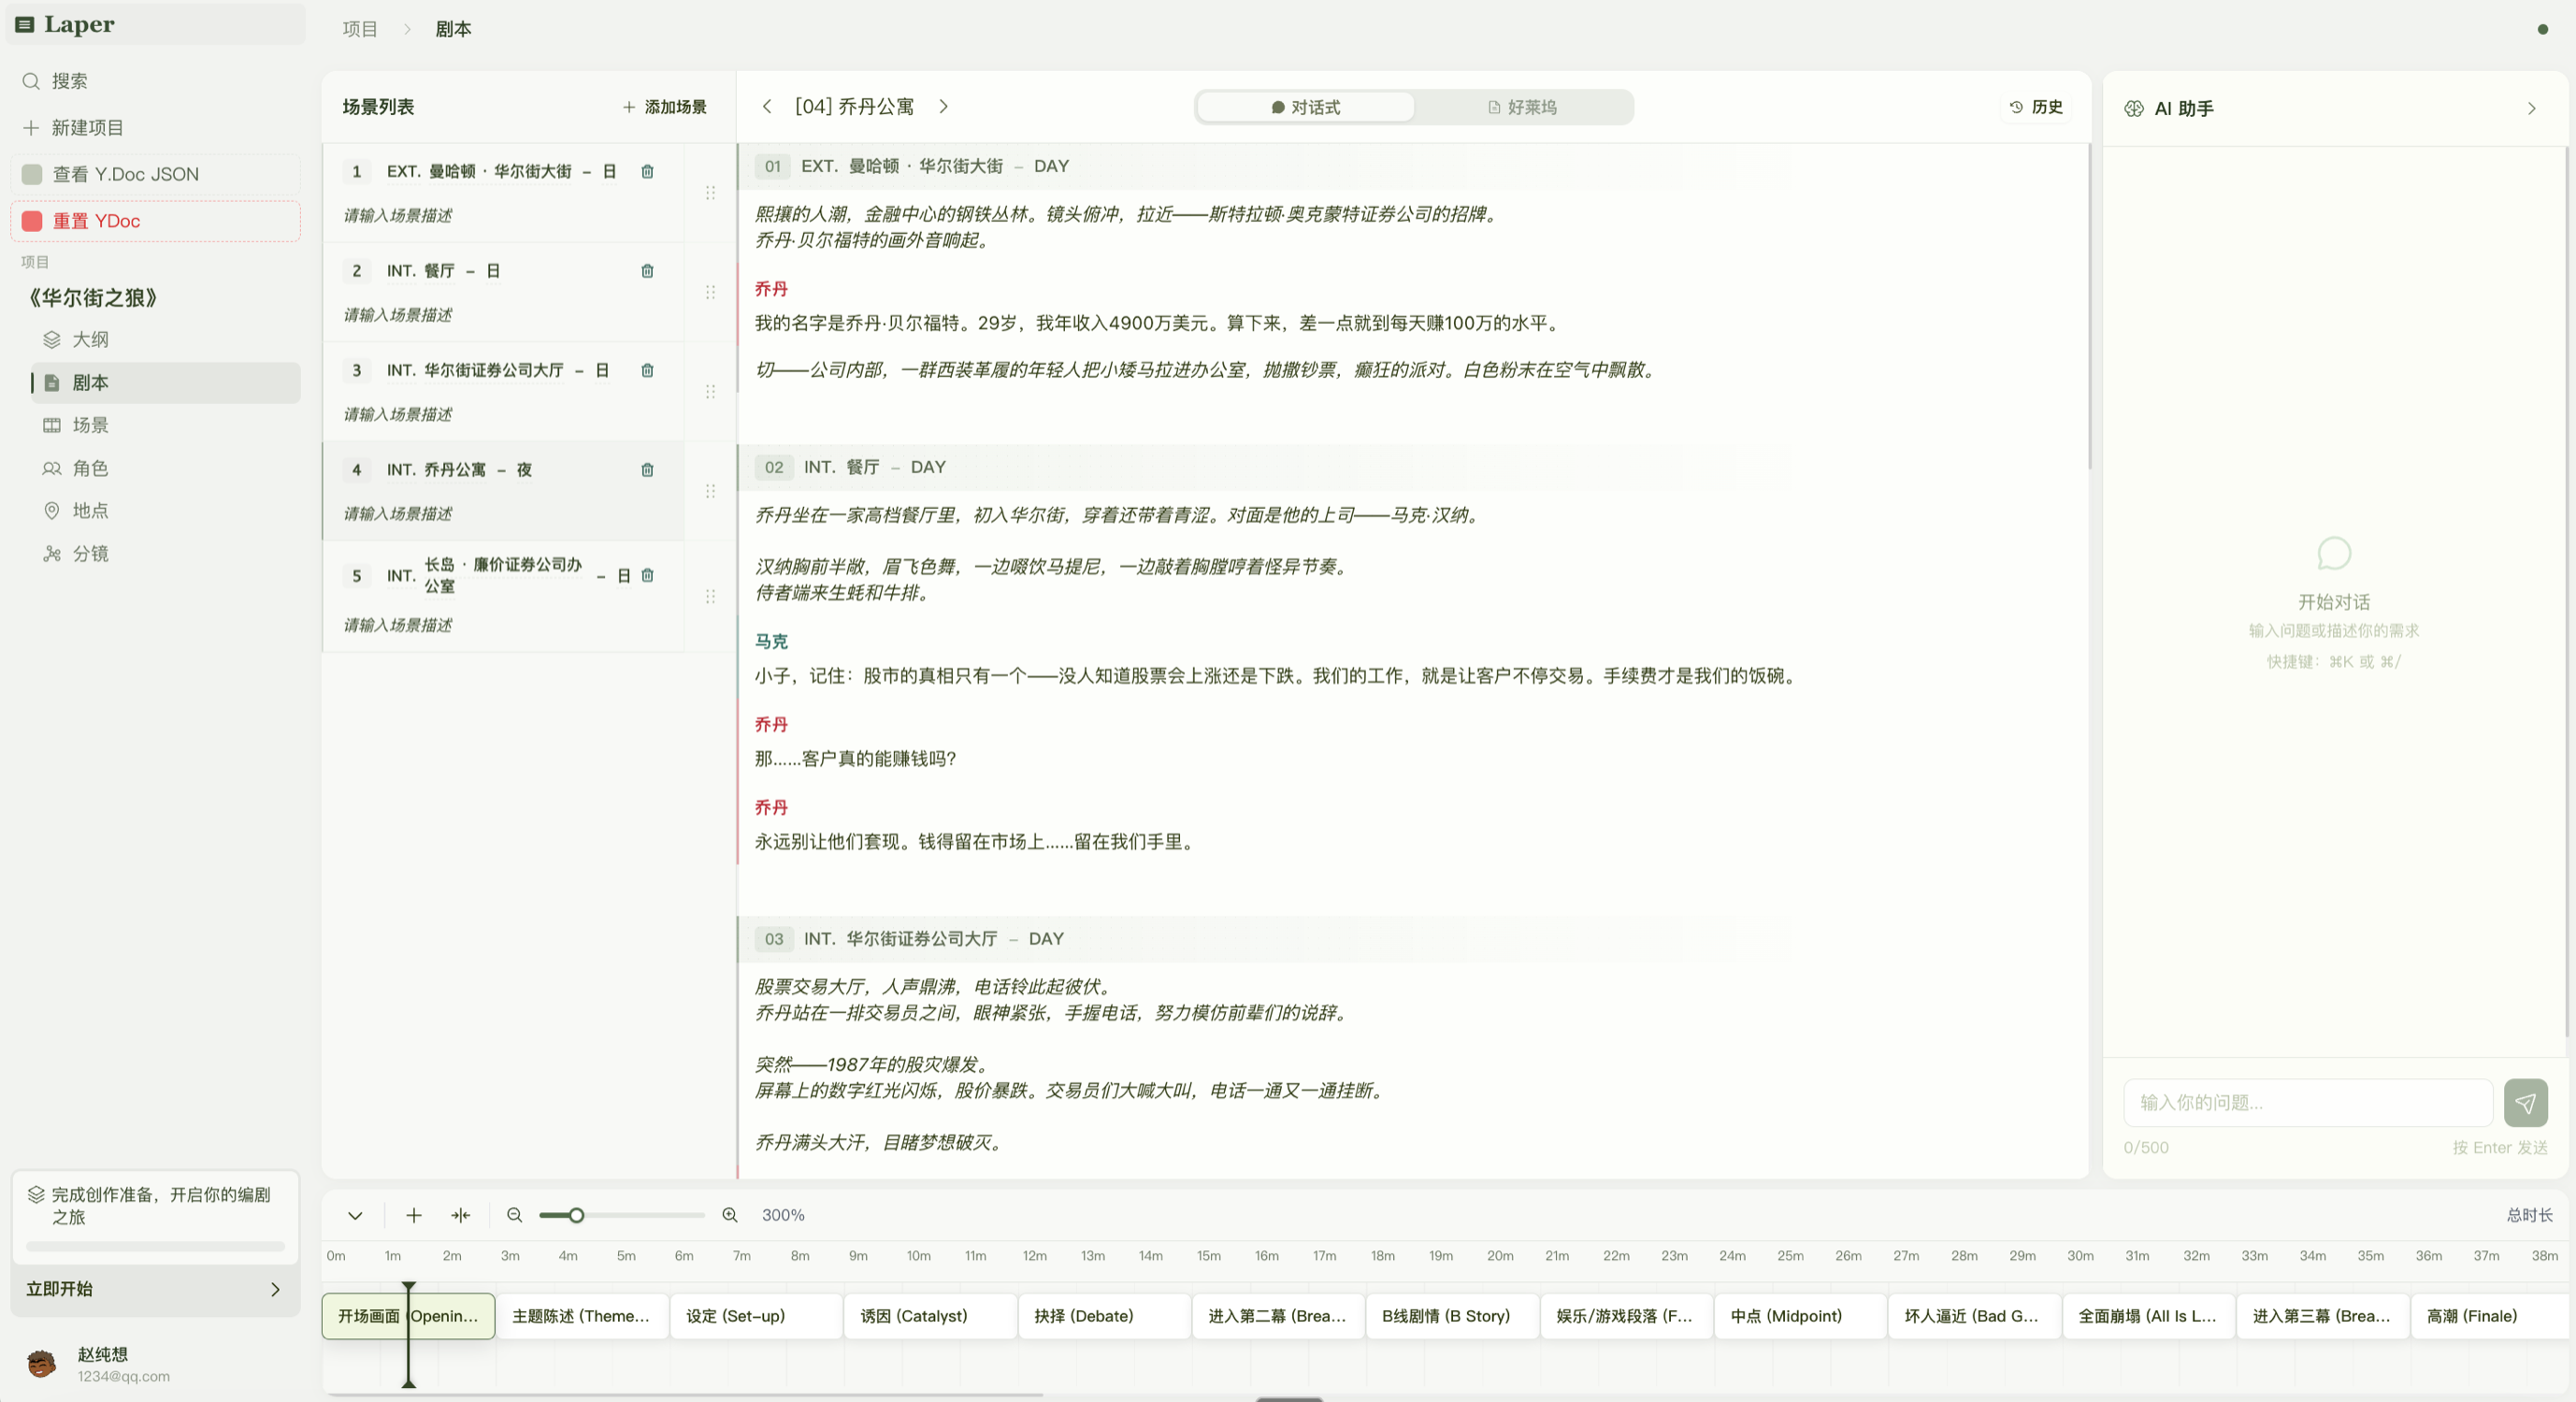Click 查看 Y.Doc JSON option

[126, 174]
